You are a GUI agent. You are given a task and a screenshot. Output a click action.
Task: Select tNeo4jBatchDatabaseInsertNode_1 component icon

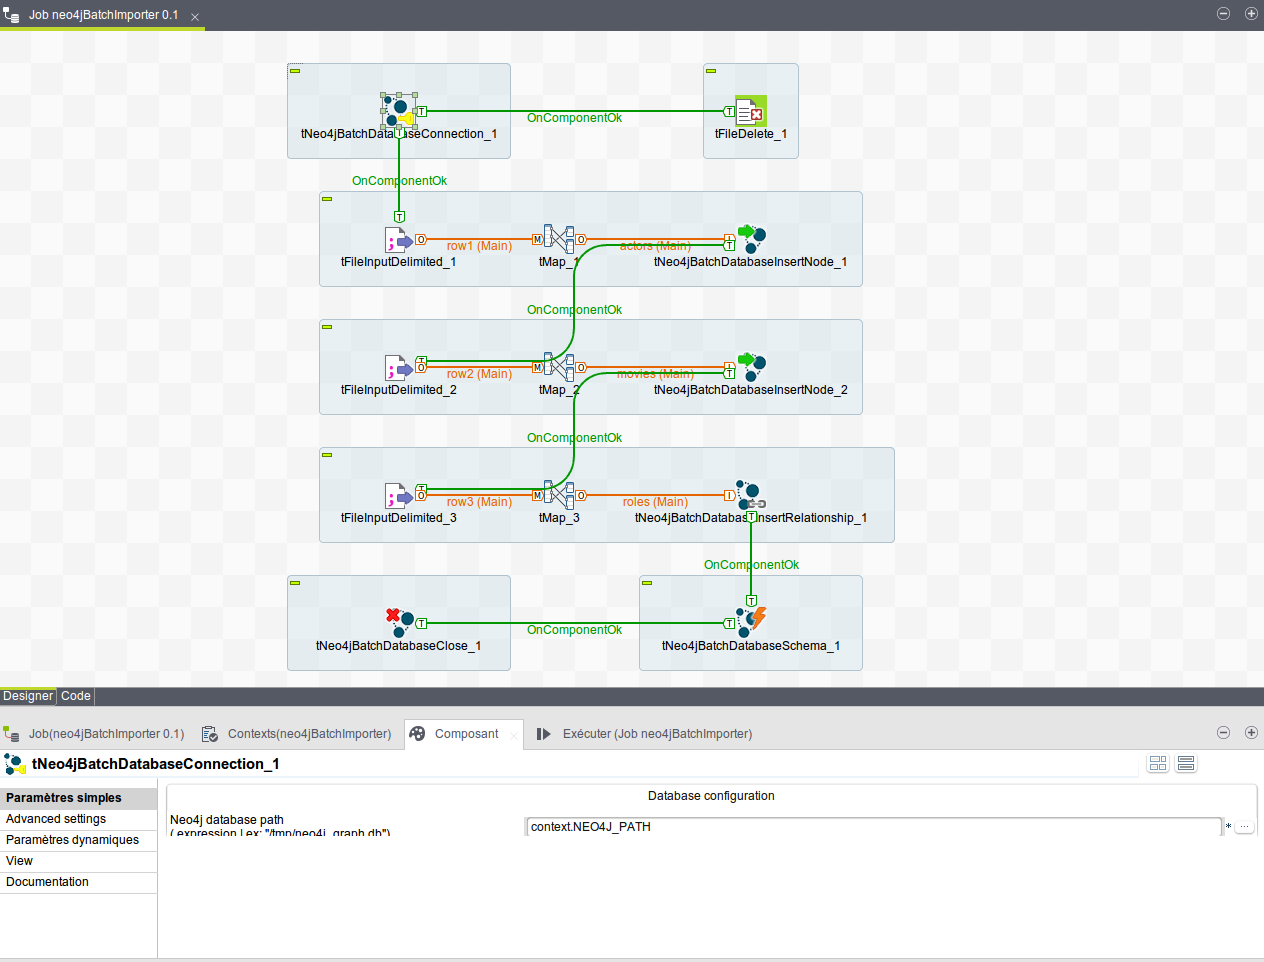click(751, 239)
